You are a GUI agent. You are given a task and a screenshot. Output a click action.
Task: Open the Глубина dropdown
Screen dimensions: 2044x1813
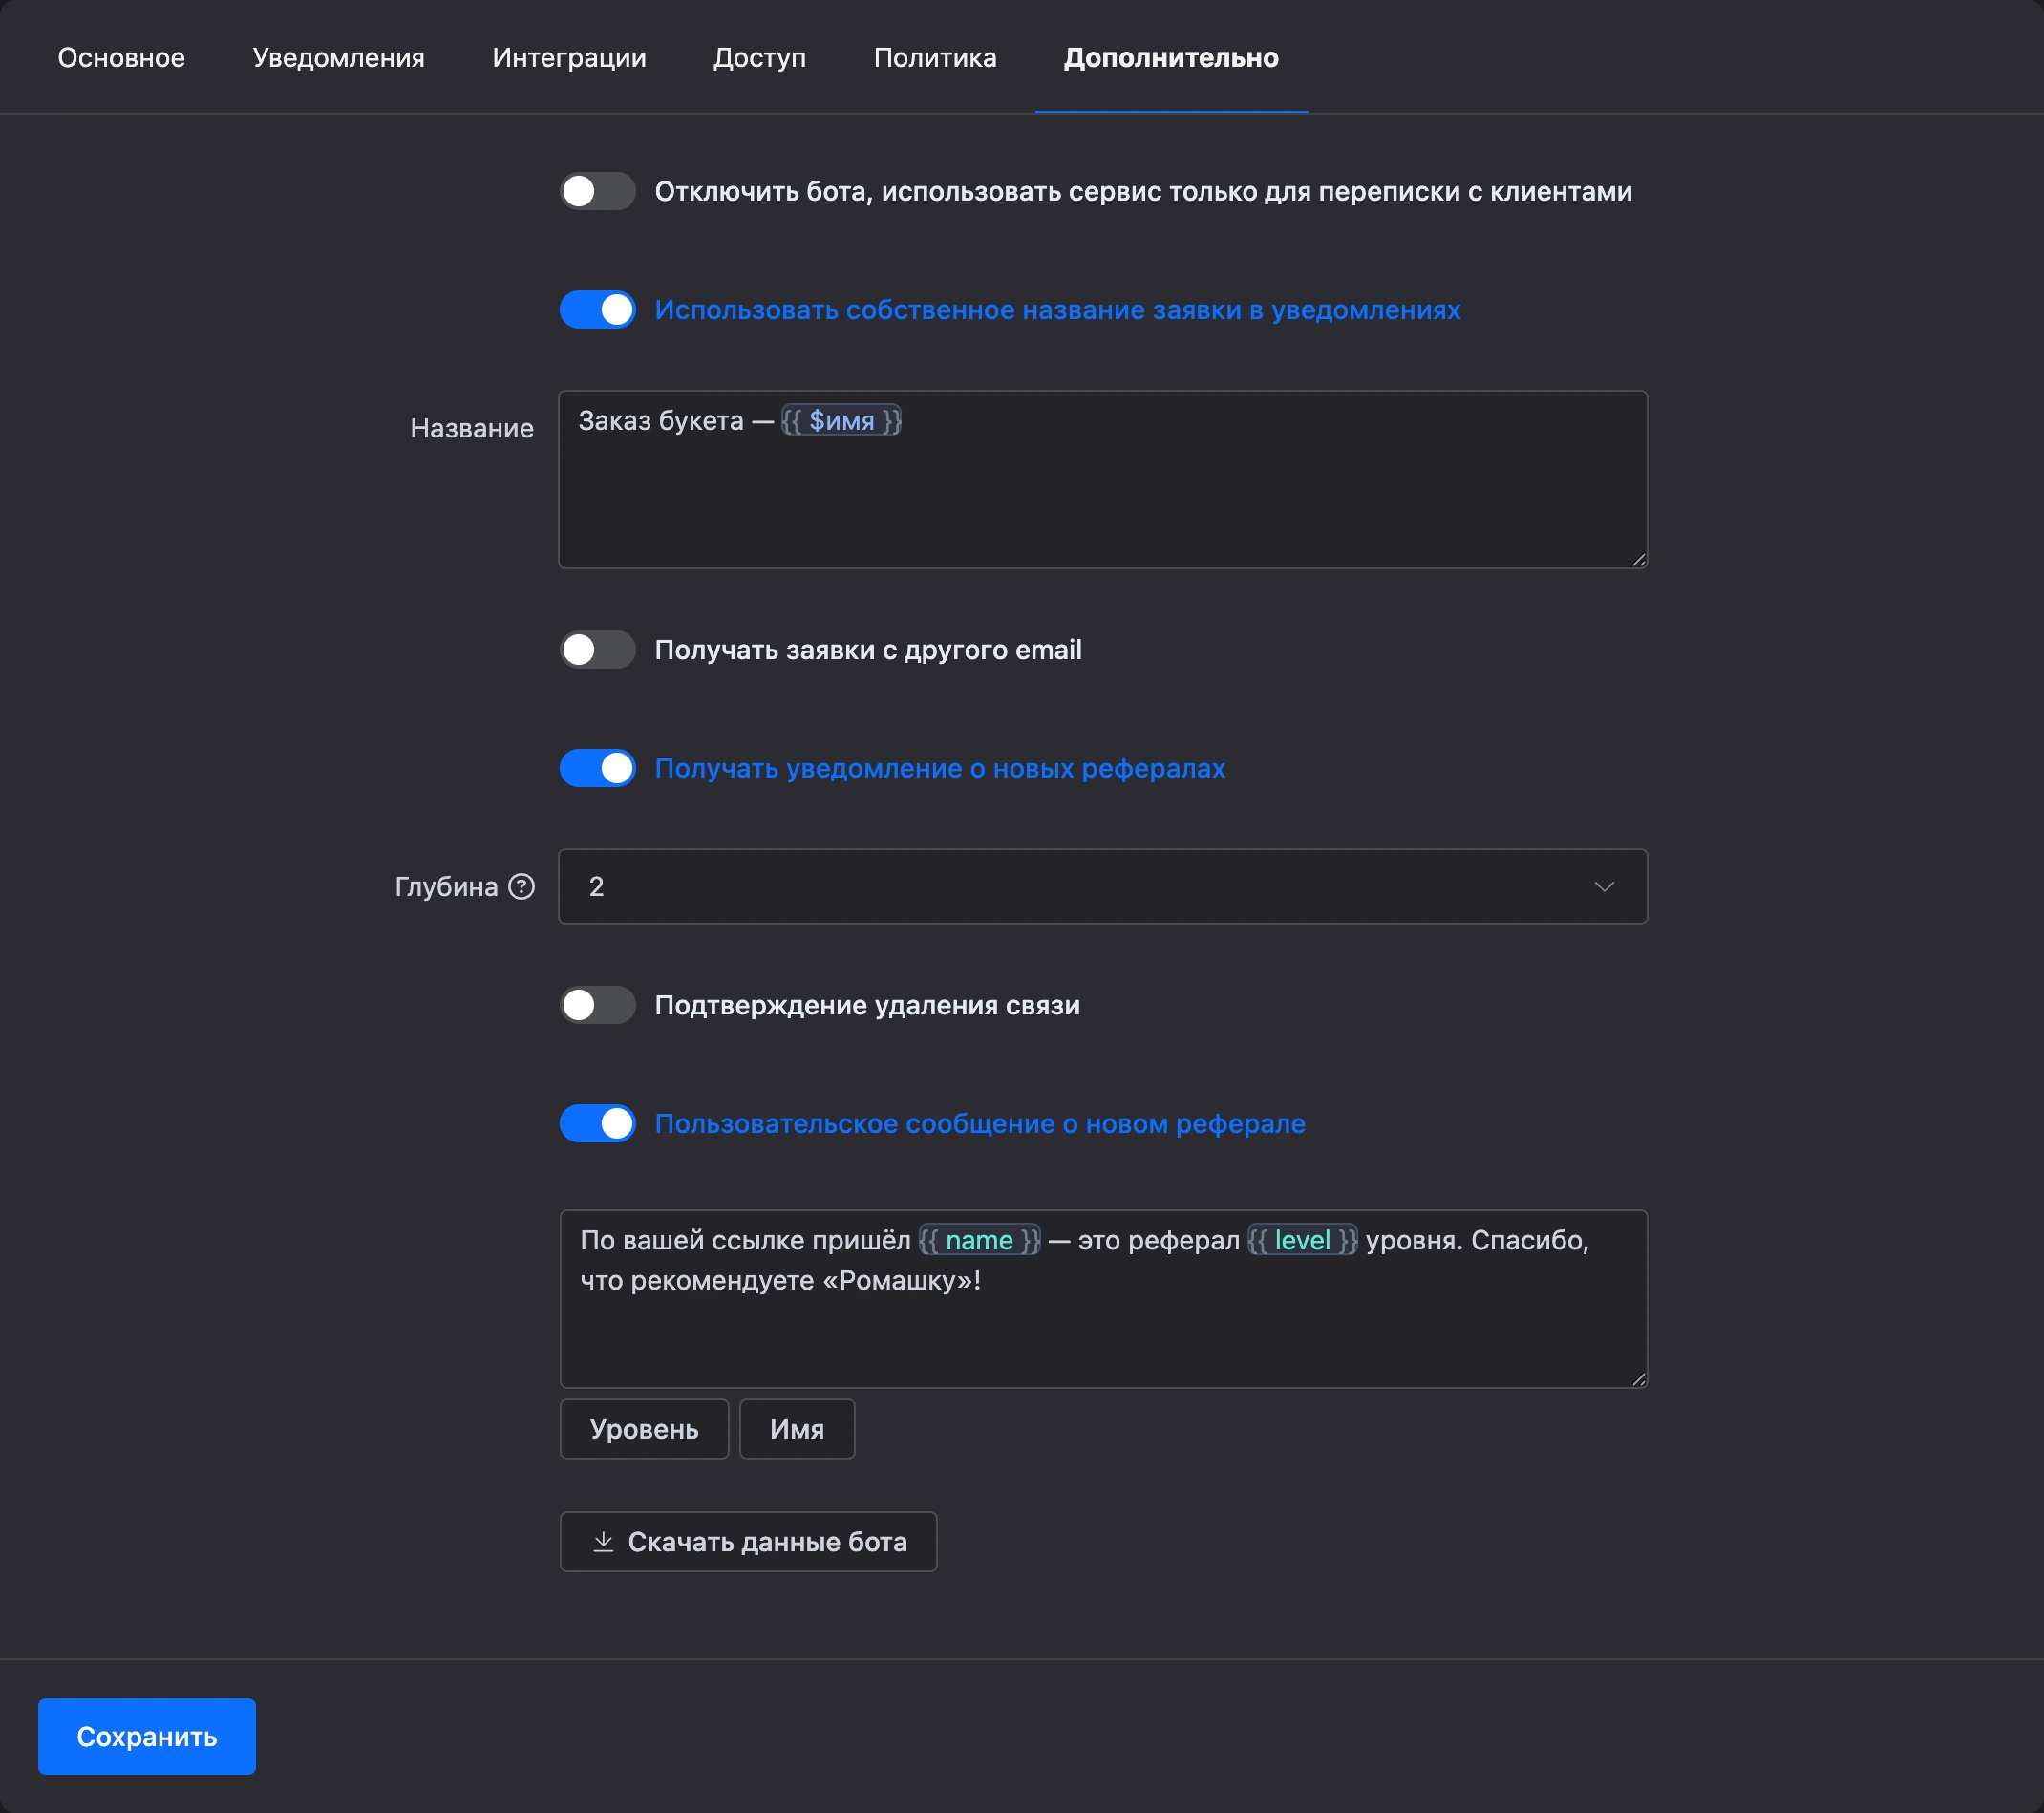click(x=1102, y=886)
